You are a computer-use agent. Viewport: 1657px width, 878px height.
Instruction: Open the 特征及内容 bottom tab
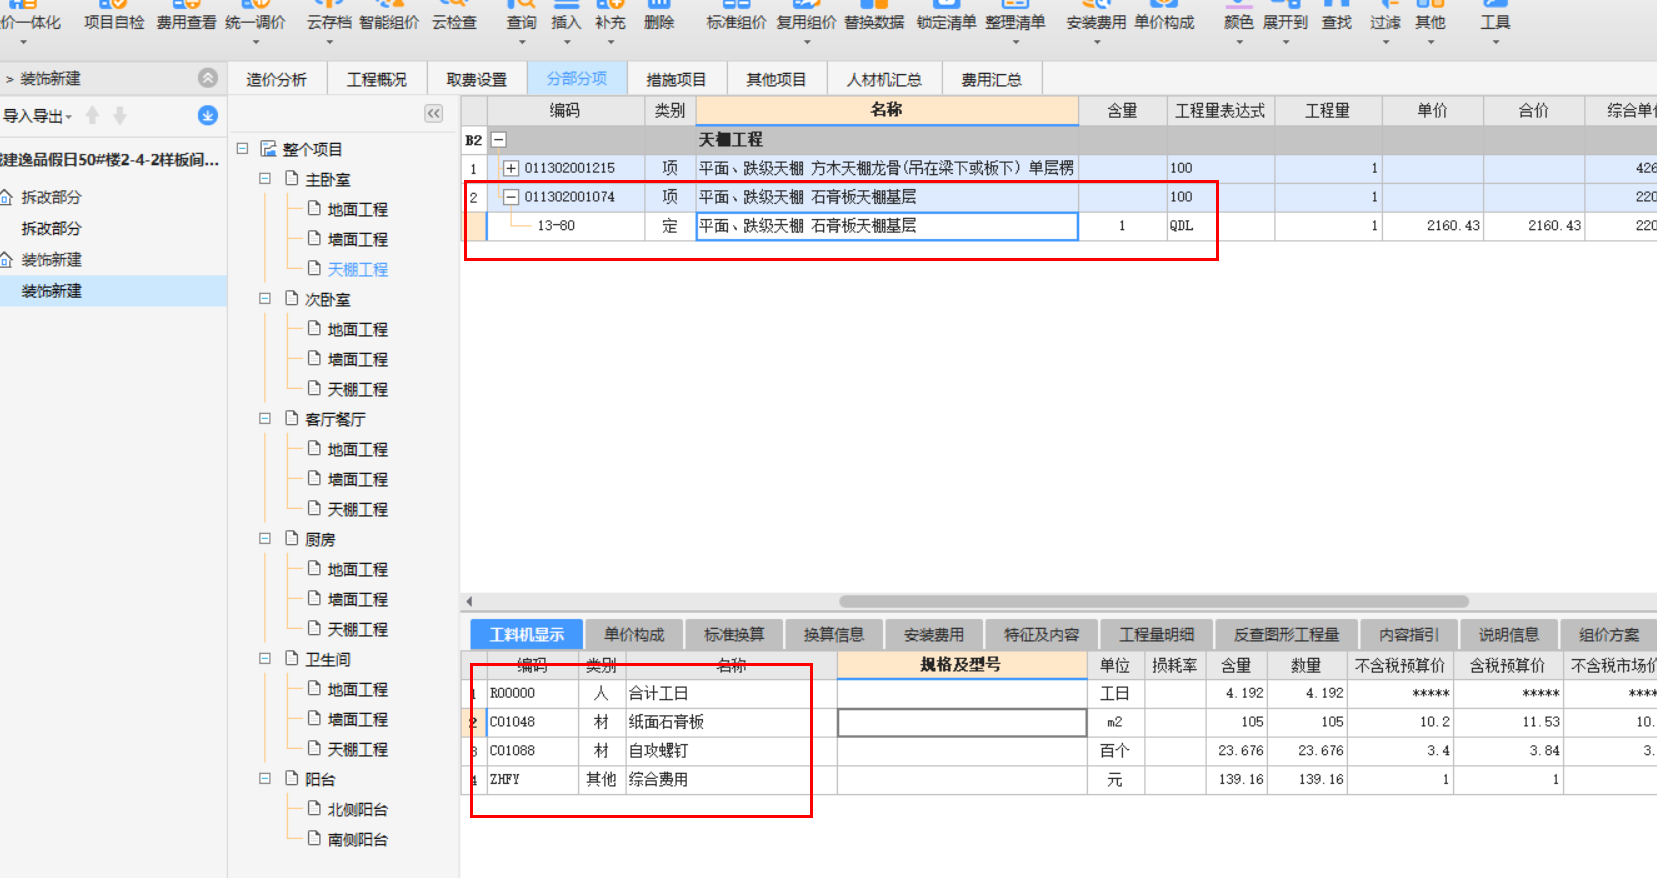1042,634
